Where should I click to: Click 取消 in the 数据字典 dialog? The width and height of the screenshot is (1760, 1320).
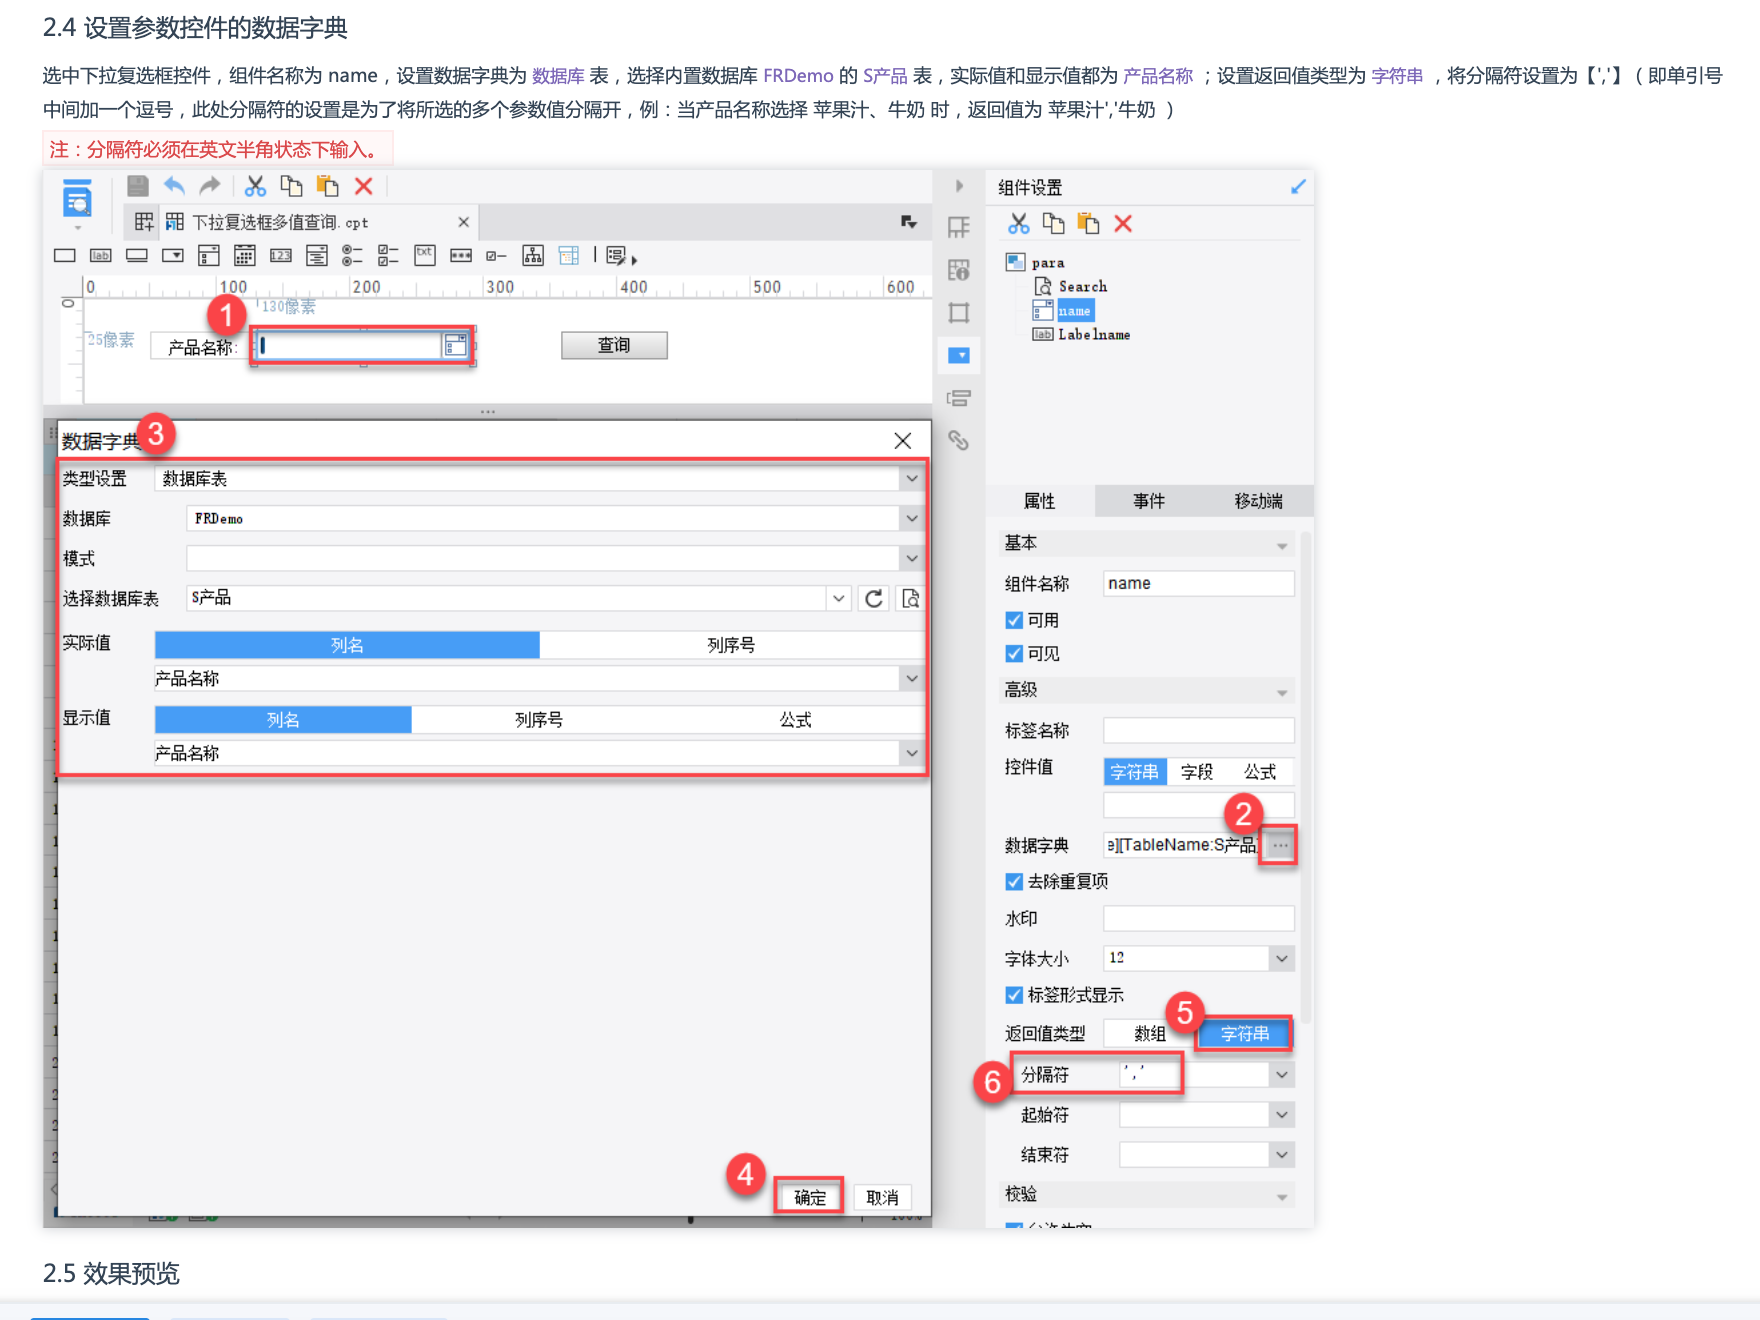click(x=881, y=1197)
